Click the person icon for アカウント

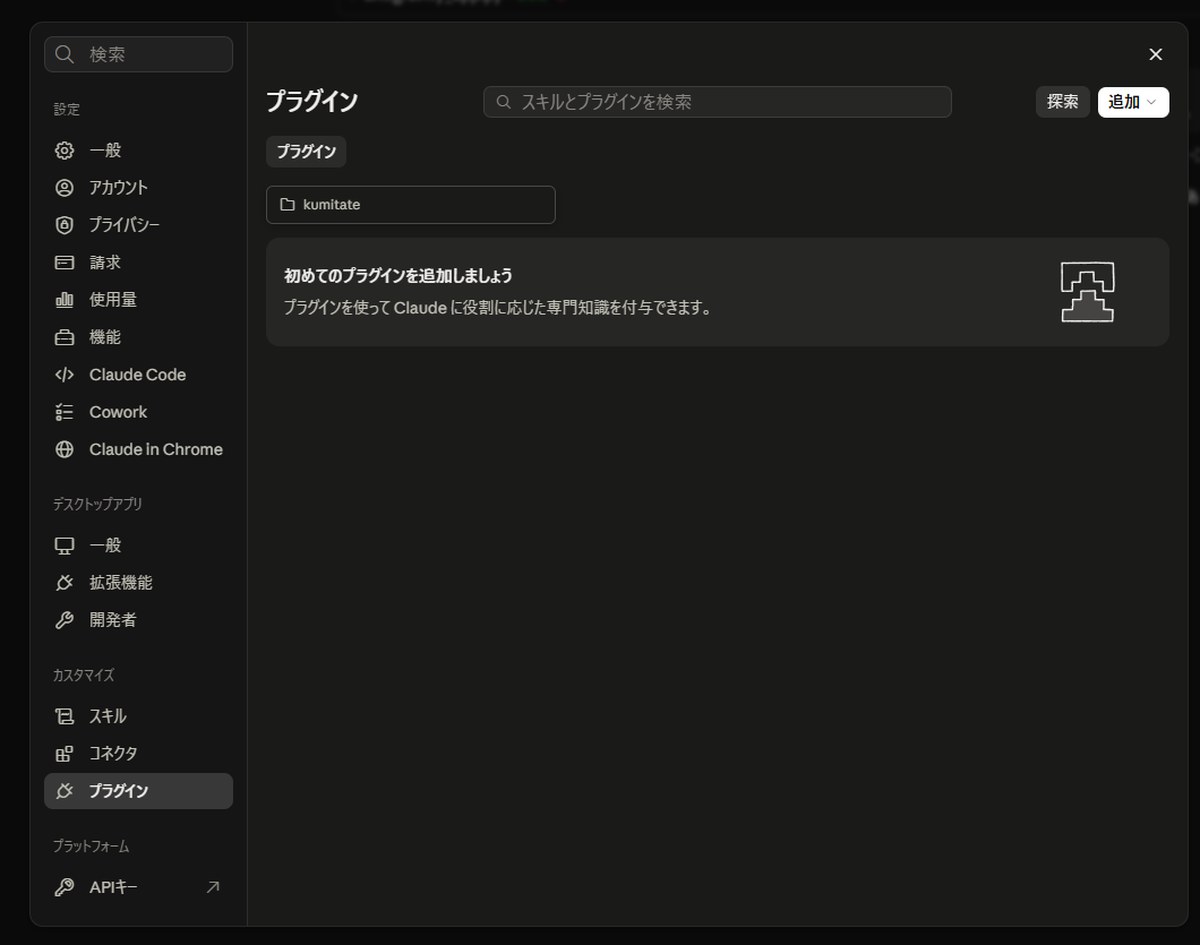[x=64, y=188]
